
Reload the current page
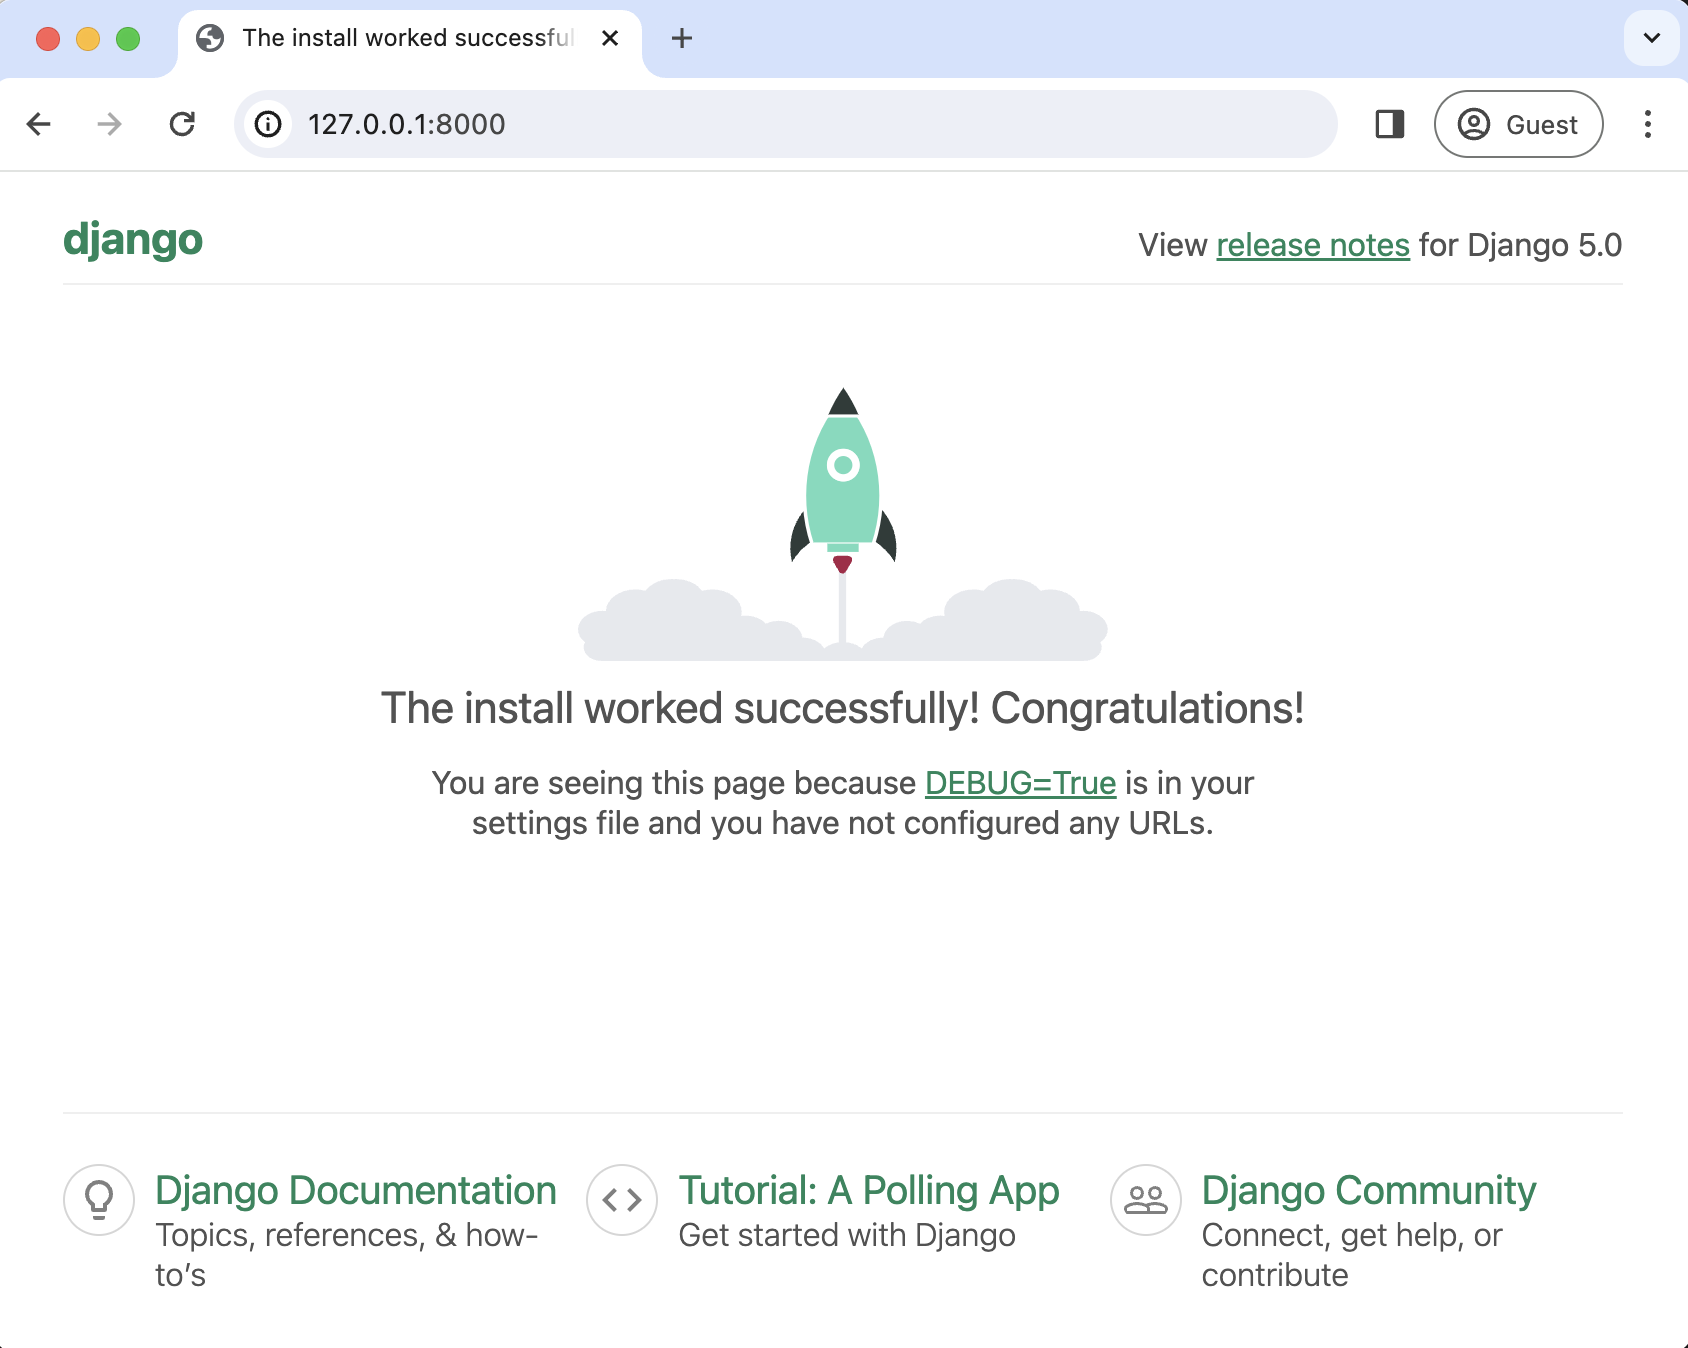click(x=182, y=124)
